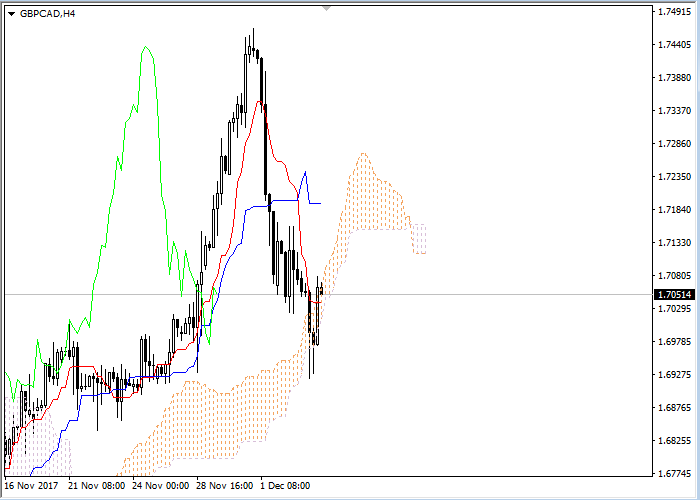700x500 pixels.
Task: Click price scale value 1.68765
Action: [675, 408]
